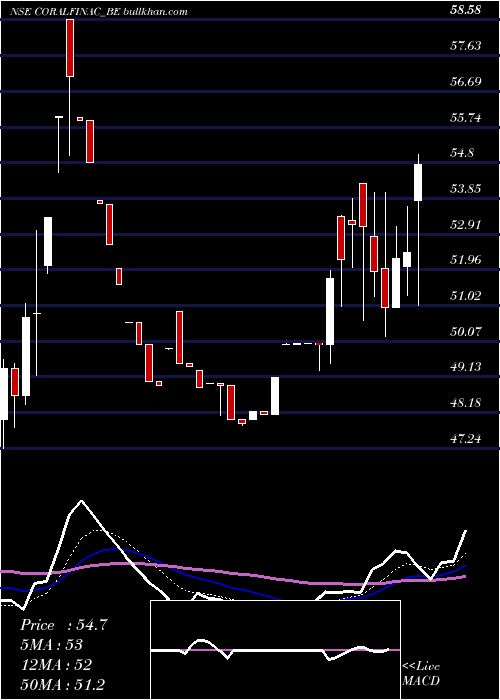Click the 47.24 price axis label

coord(466,439)
